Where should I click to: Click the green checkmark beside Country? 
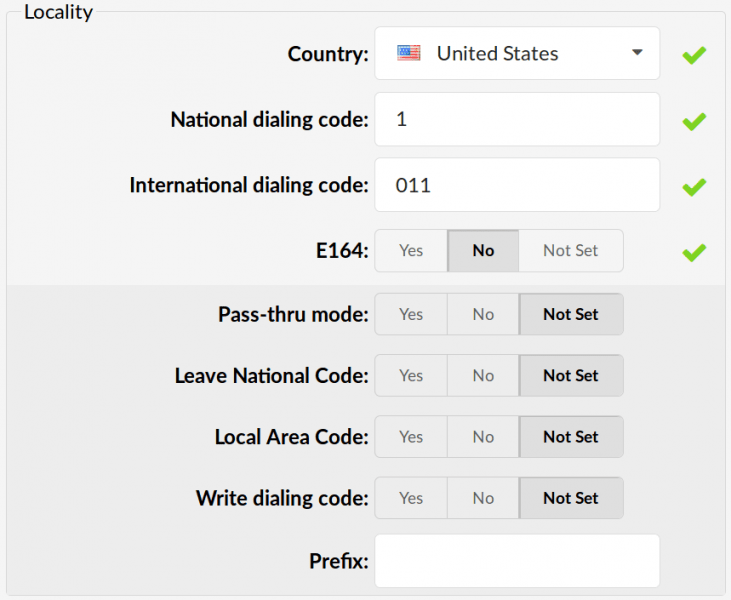pyautogui.click(x=694, y=55)
